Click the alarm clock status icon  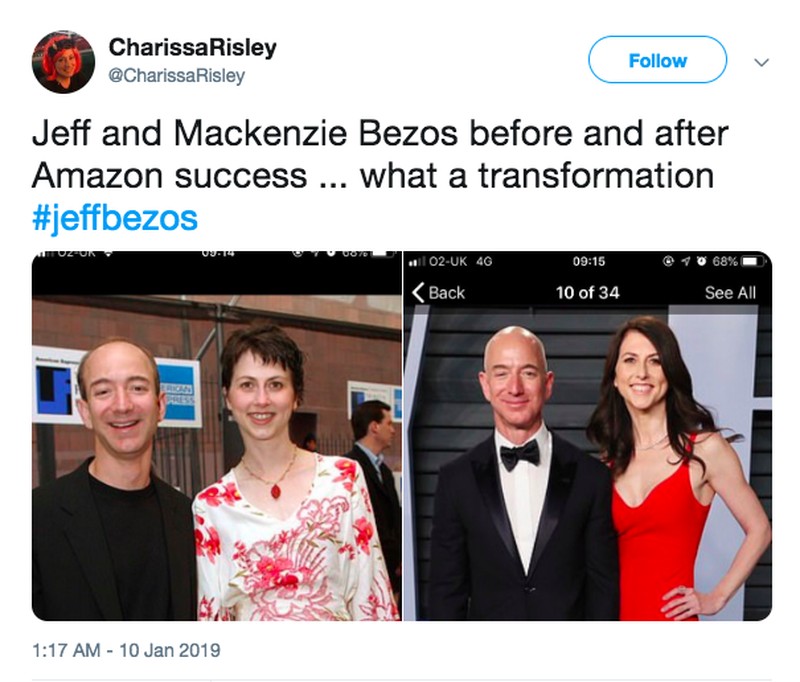click(702, 262)
